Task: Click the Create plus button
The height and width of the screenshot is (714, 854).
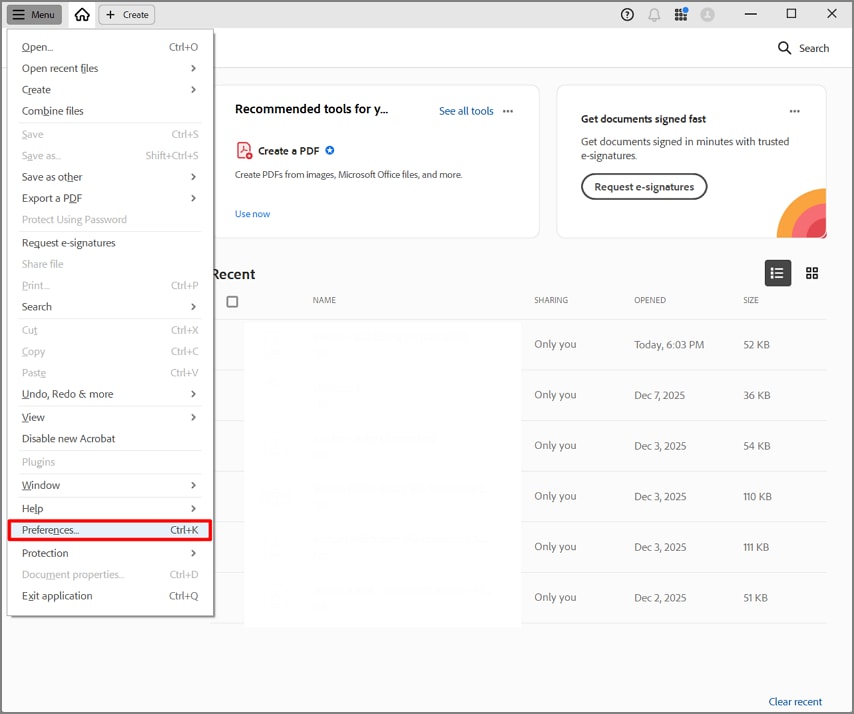Action: 127,15
